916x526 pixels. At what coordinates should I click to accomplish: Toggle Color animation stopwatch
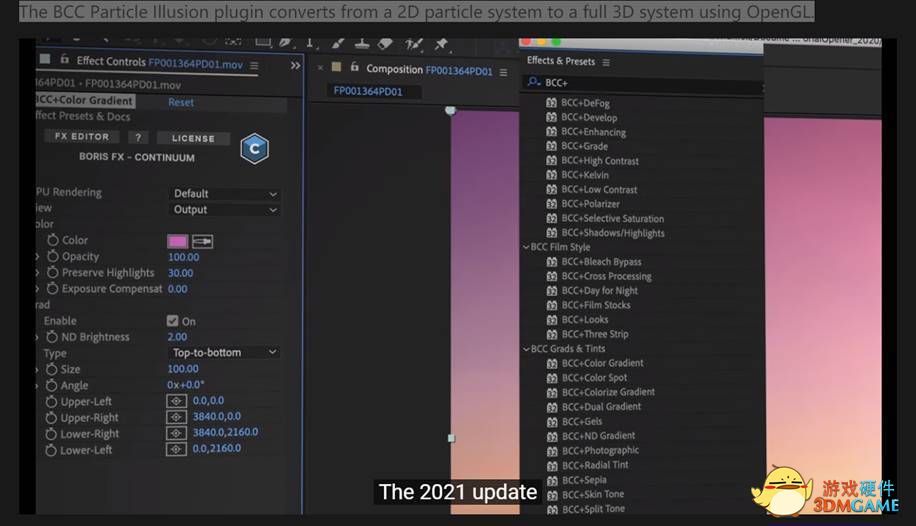tap(53, 240)
